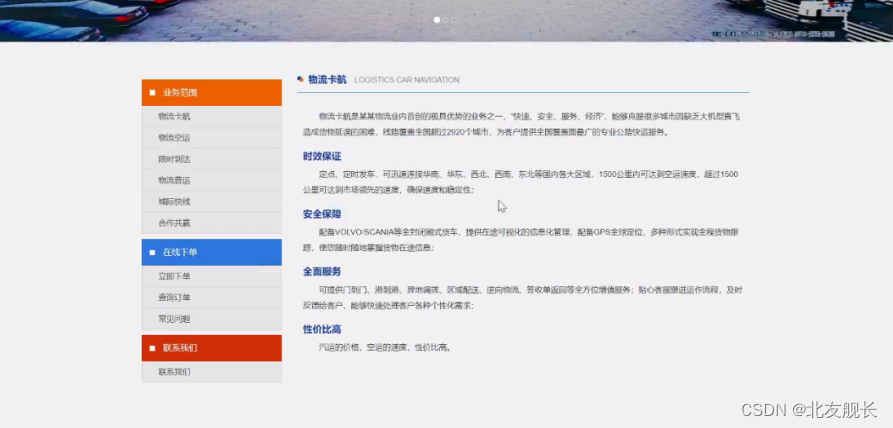The image size is (893, 428).
Task: Open the 物流空运 sidebar link
Action: [x=212, y=138]
